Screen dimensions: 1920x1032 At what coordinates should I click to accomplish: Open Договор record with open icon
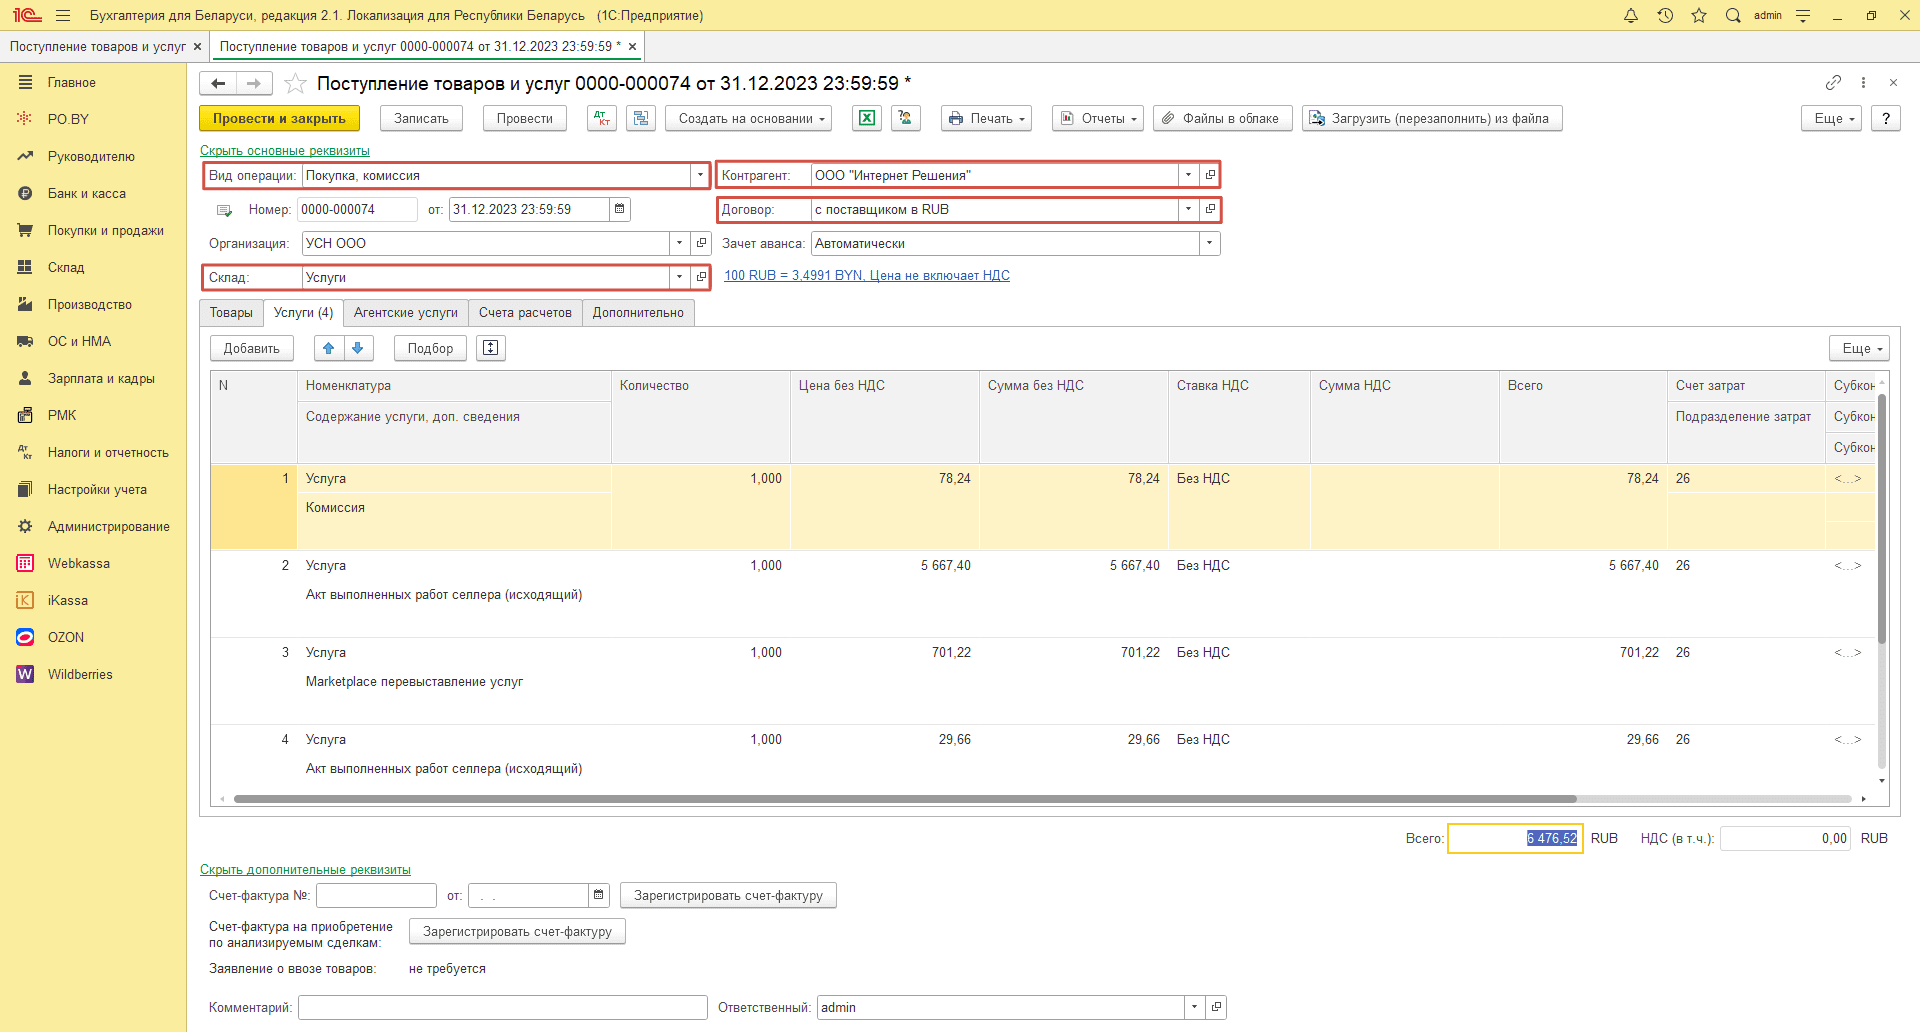coord(1210,210)
